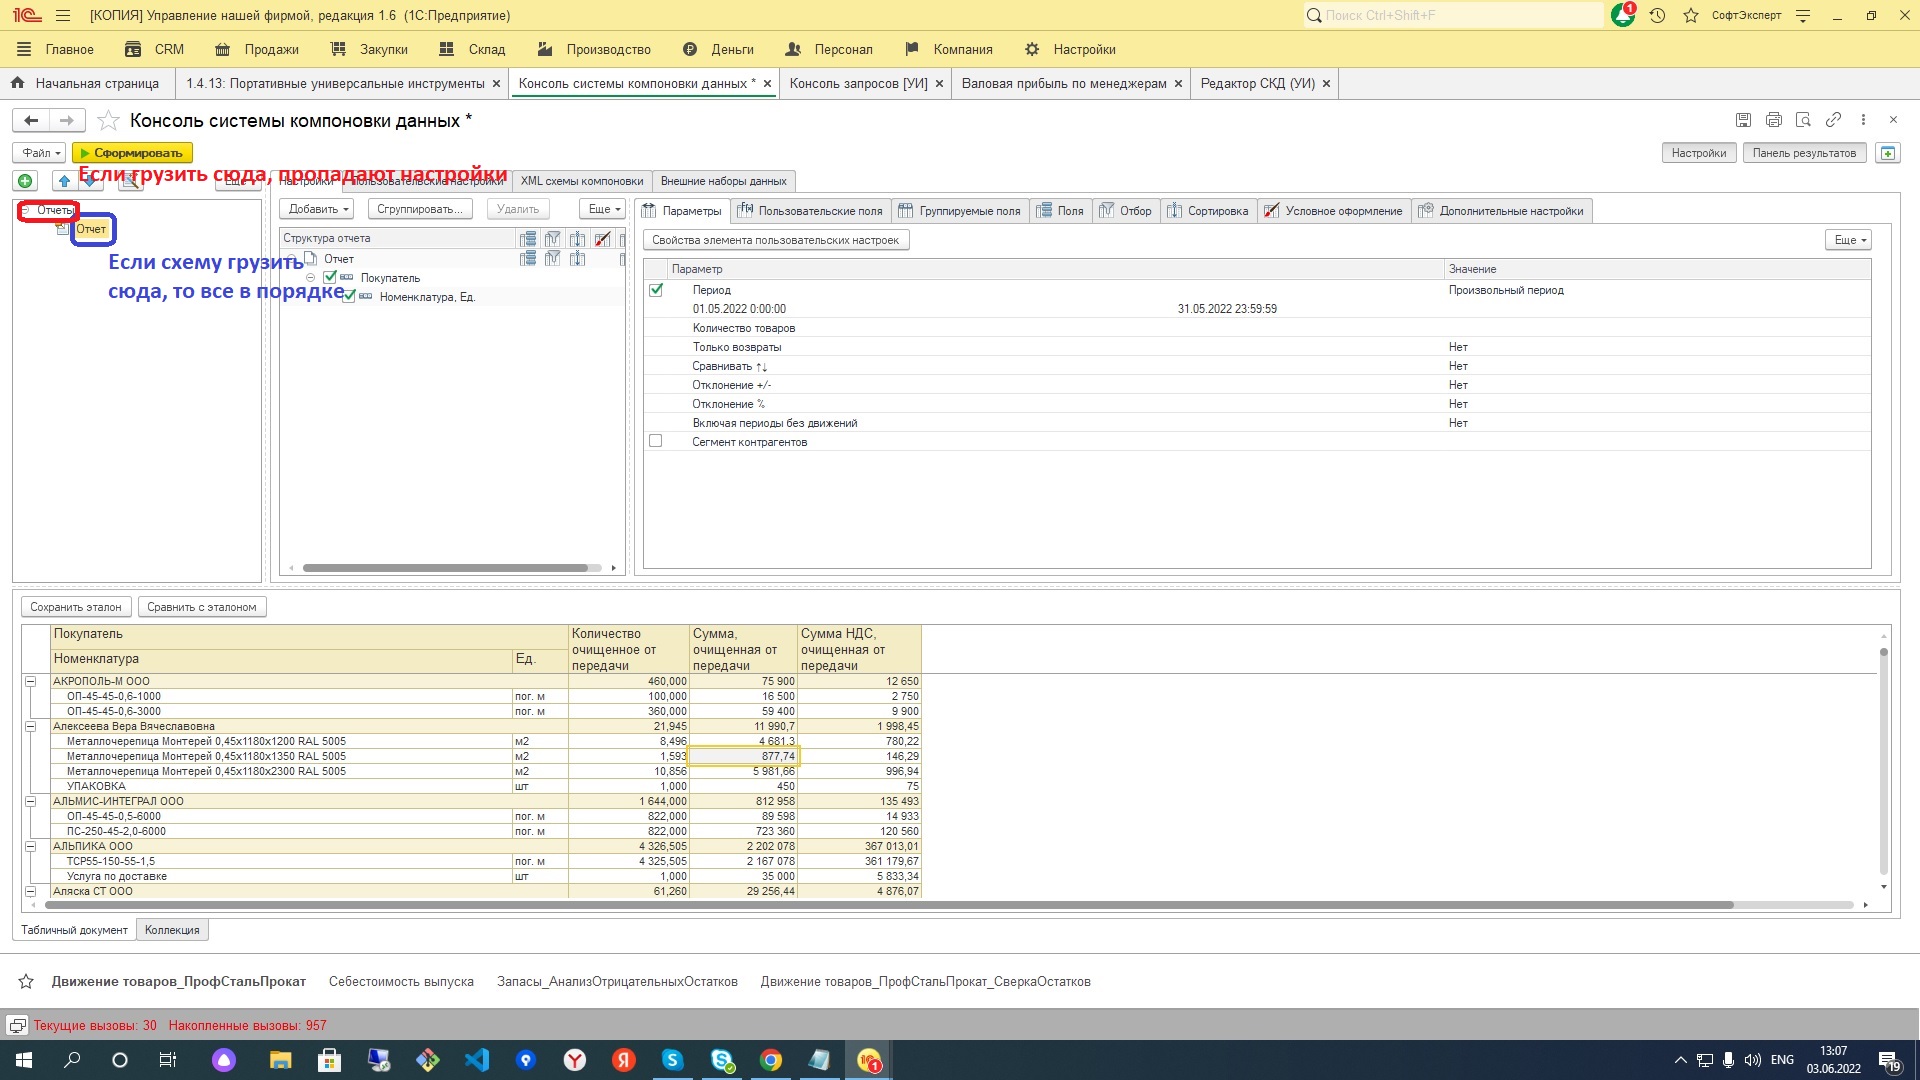1920x1080 pixels.
Task: Click the print icon in console header
Action: tap(1773, 120)
